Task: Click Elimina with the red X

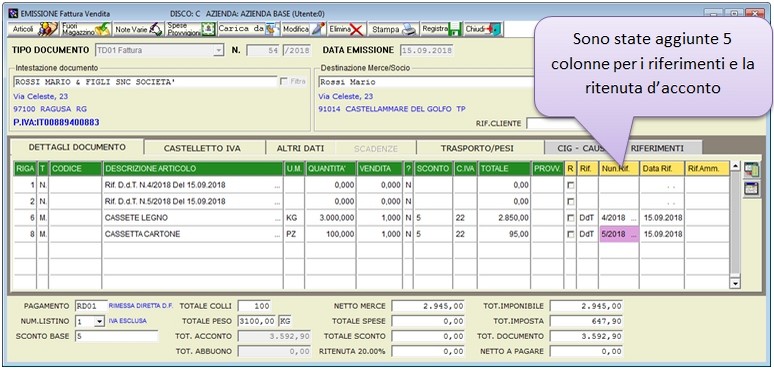Action: point(347,30)
